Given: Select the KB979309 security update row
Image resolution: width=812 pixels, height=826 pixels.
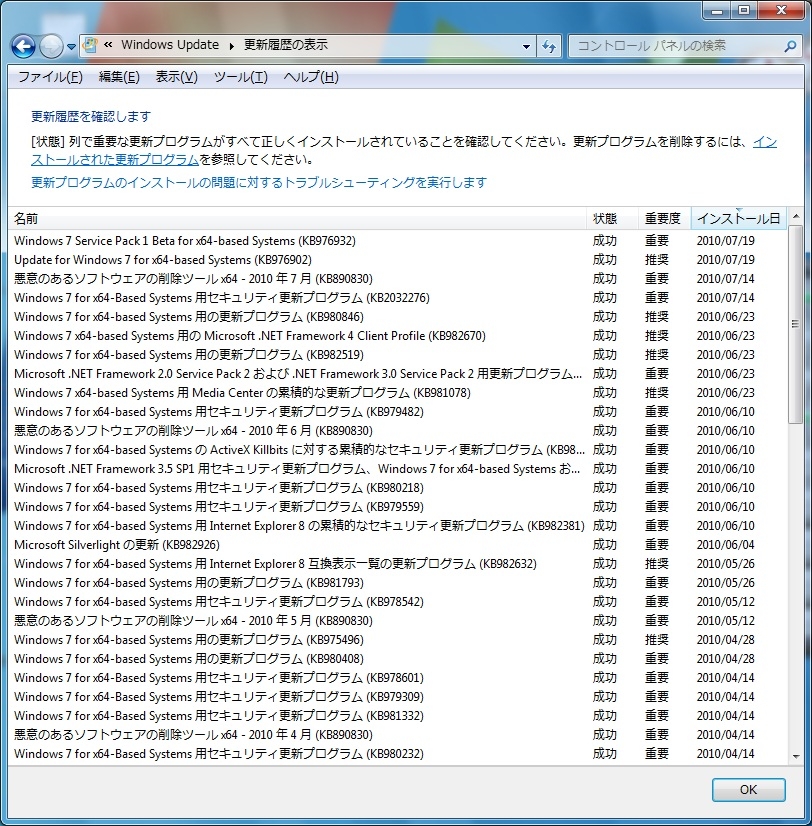Looking at the screenshot, I should (x=398, y=696).
